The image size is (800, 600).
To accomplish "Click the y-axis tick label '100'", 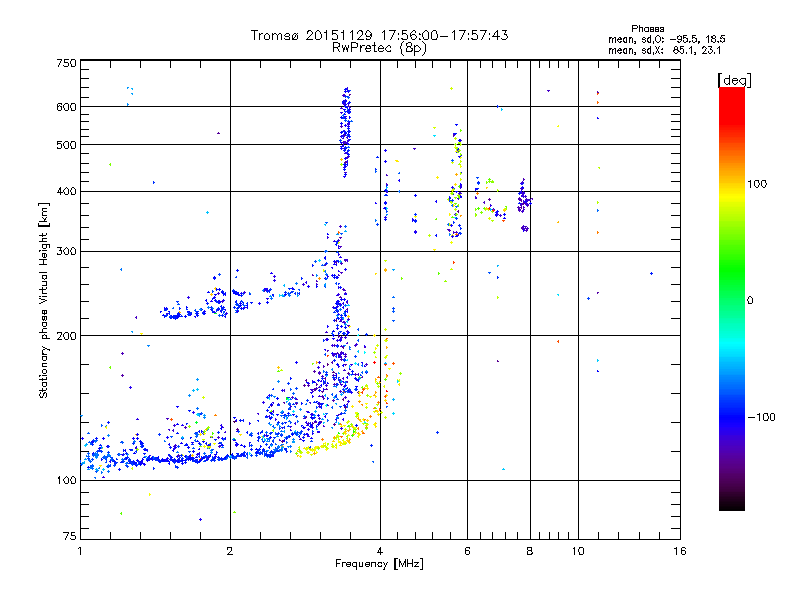I will tap(66, 480).
